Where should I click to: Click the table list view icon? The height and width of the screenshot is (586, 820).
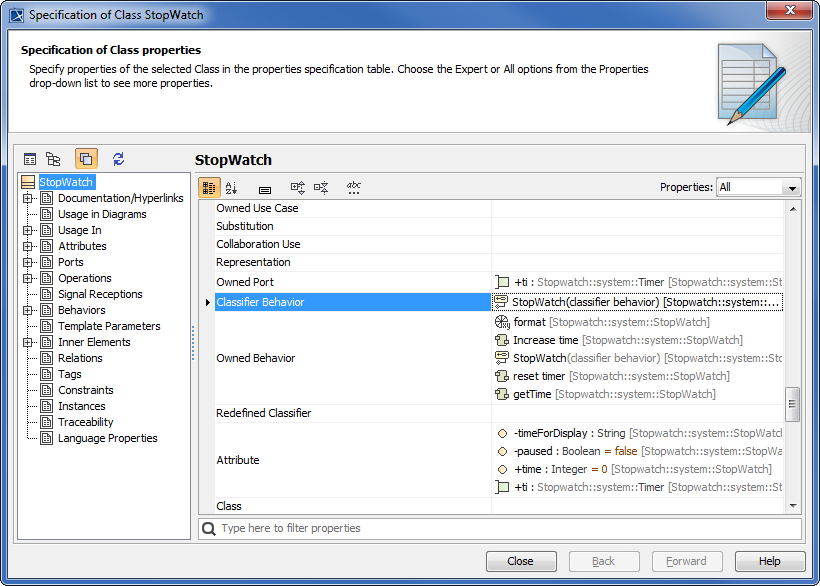[x=30, y=159]
